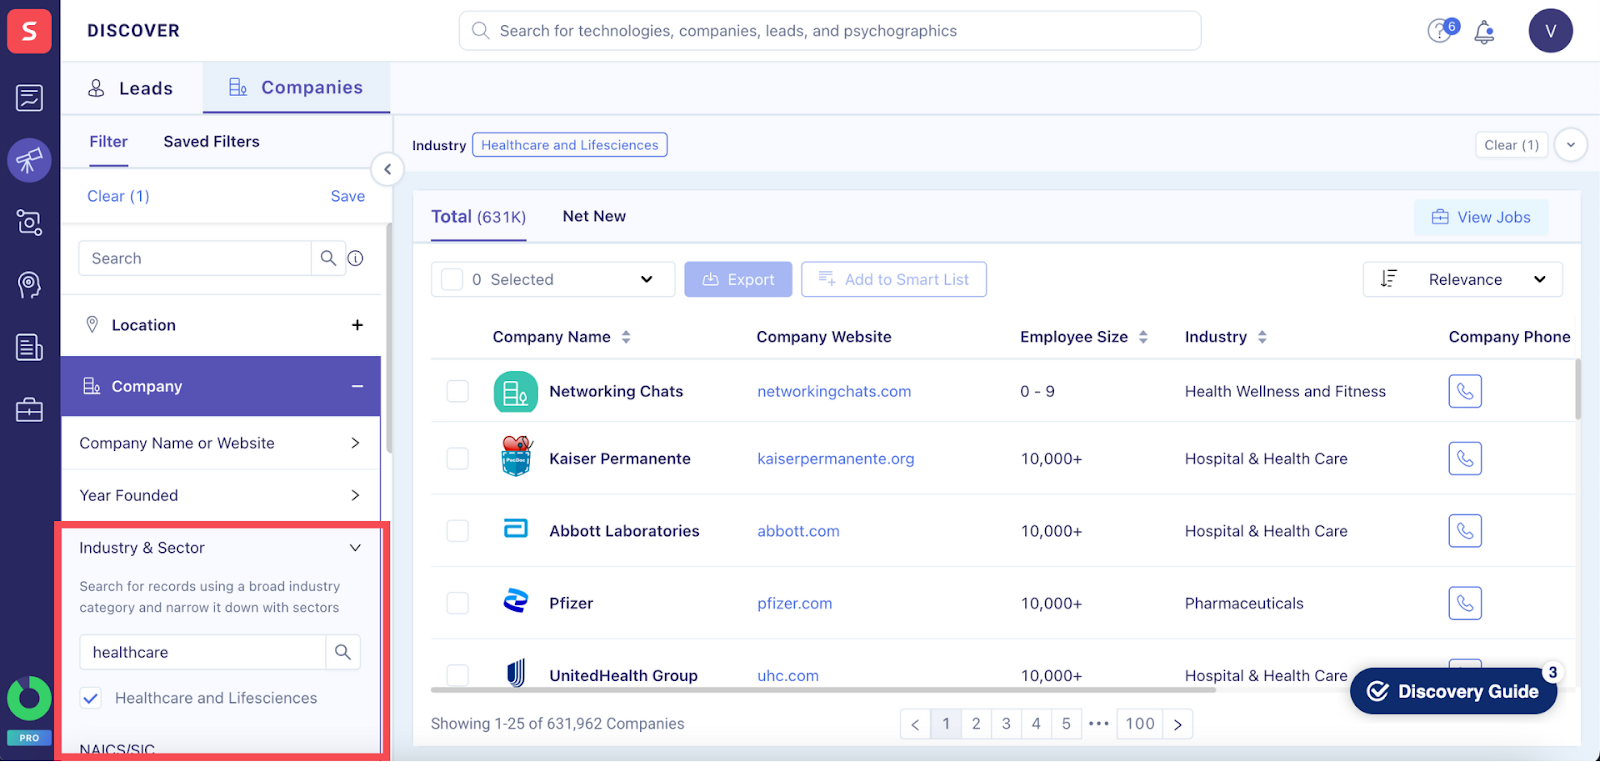The height and width of the screenshot is (762, 1600).
Task: Open the Slintel logo home
Action: tap(29, 31)
